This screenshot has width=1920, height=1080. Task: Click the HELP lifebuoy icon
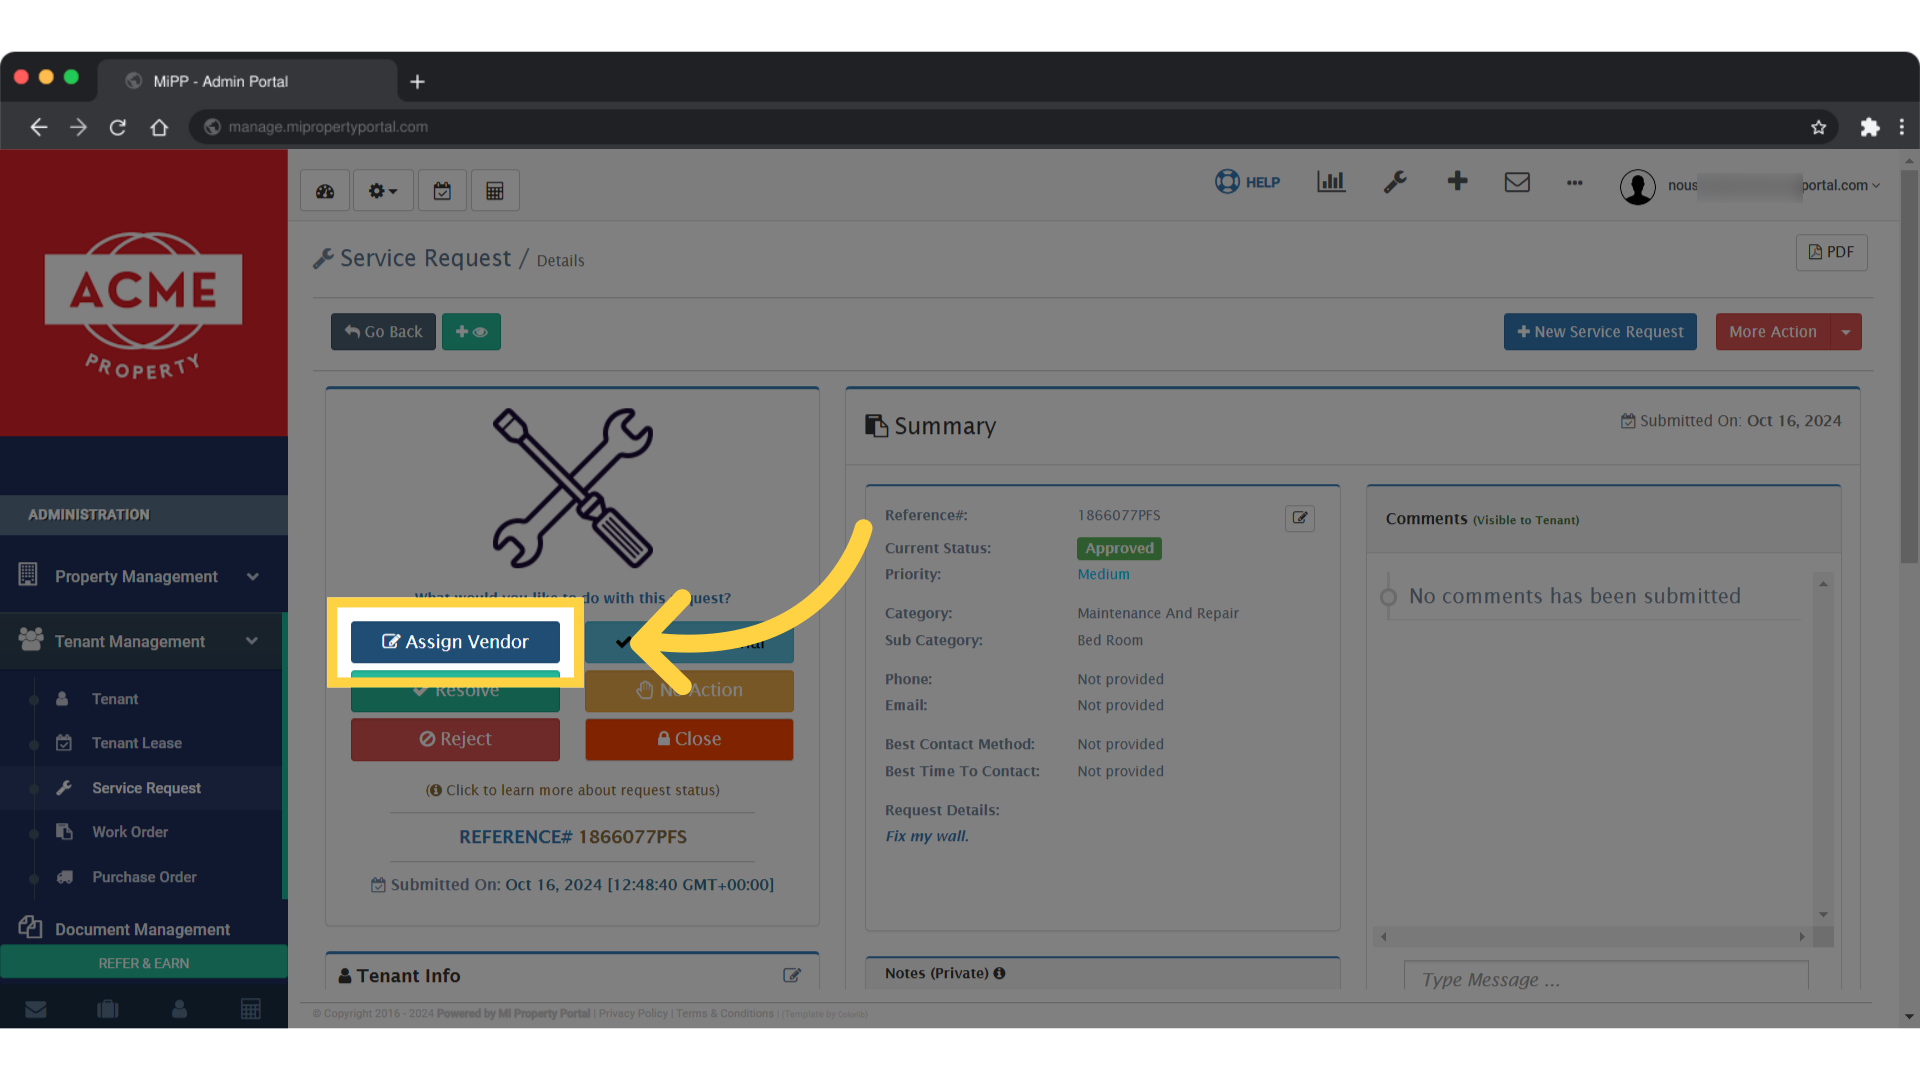[1228, 181]
